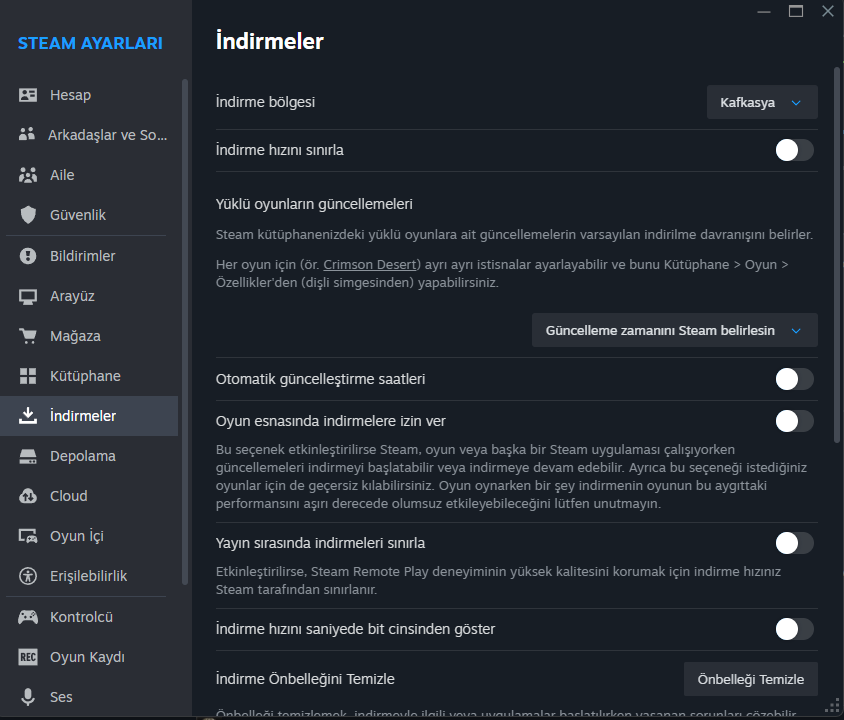This screenshot has width=844, height=720.
Task: Toggle Oyun esnasında indirmelere izin ver
Action: pyautogui.click(x=794, y=421)
